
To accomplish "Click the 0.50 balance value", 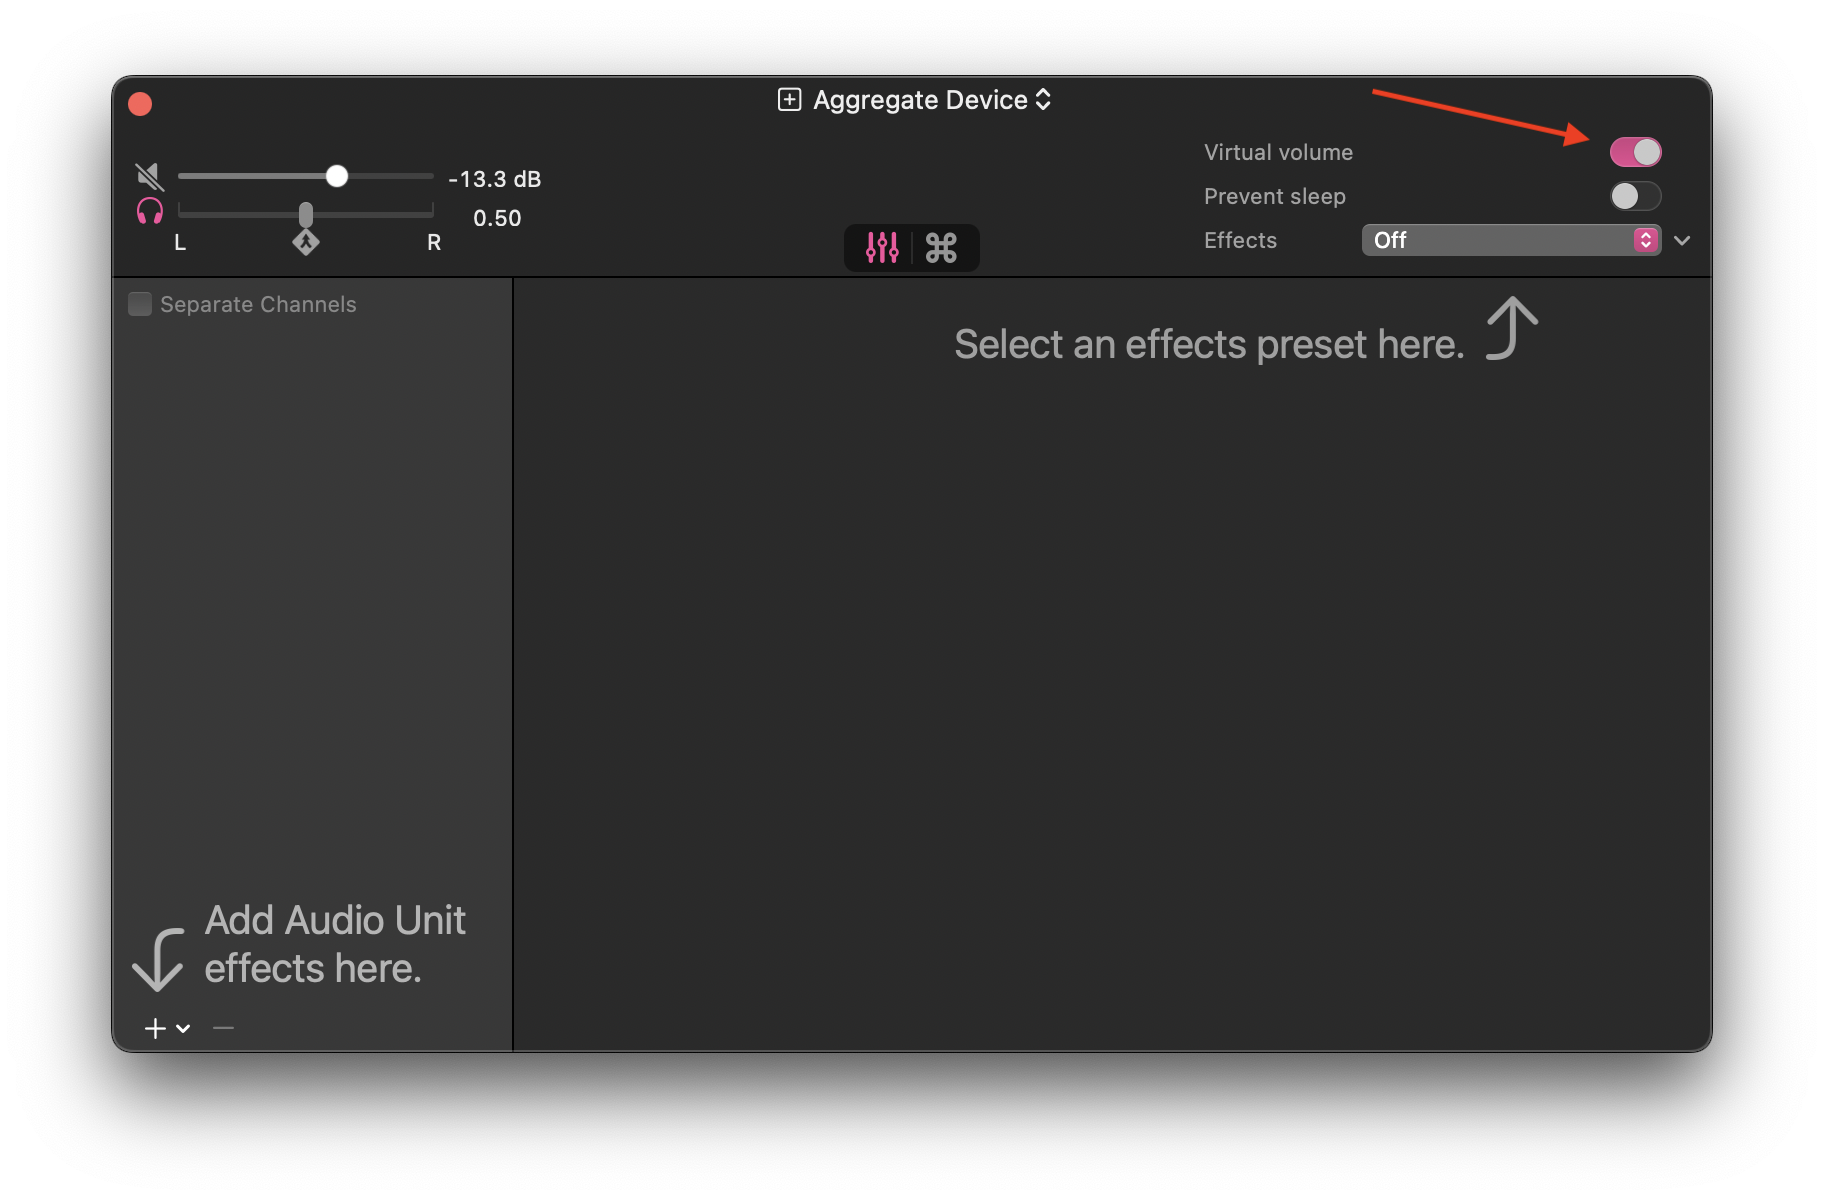I will (x=498, y=218).
